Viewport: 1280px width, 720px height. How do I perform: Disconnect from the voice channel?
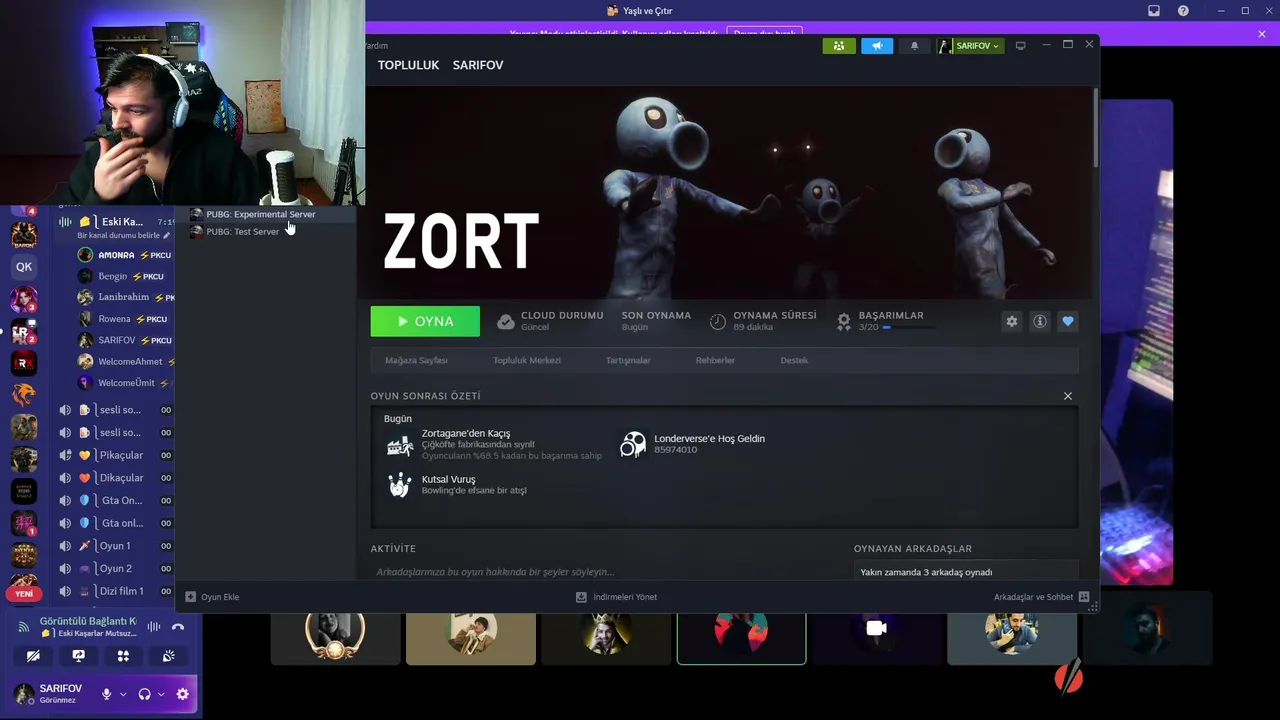178,627
